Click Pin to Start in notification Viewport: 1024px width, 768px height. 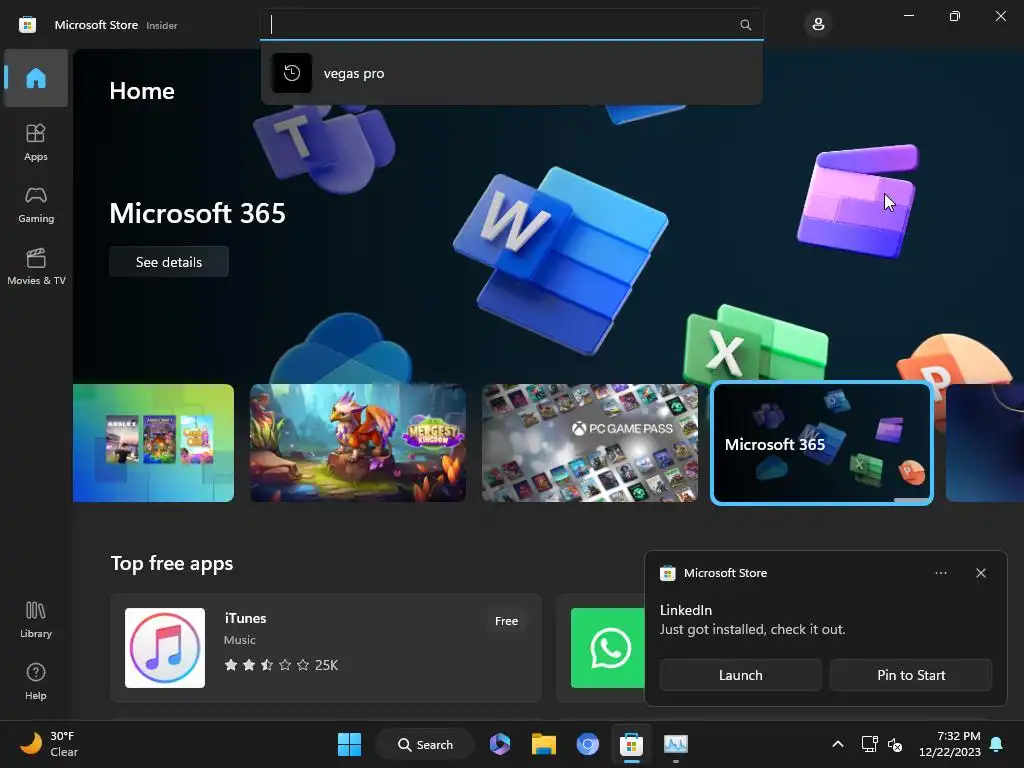click(911, 675)
